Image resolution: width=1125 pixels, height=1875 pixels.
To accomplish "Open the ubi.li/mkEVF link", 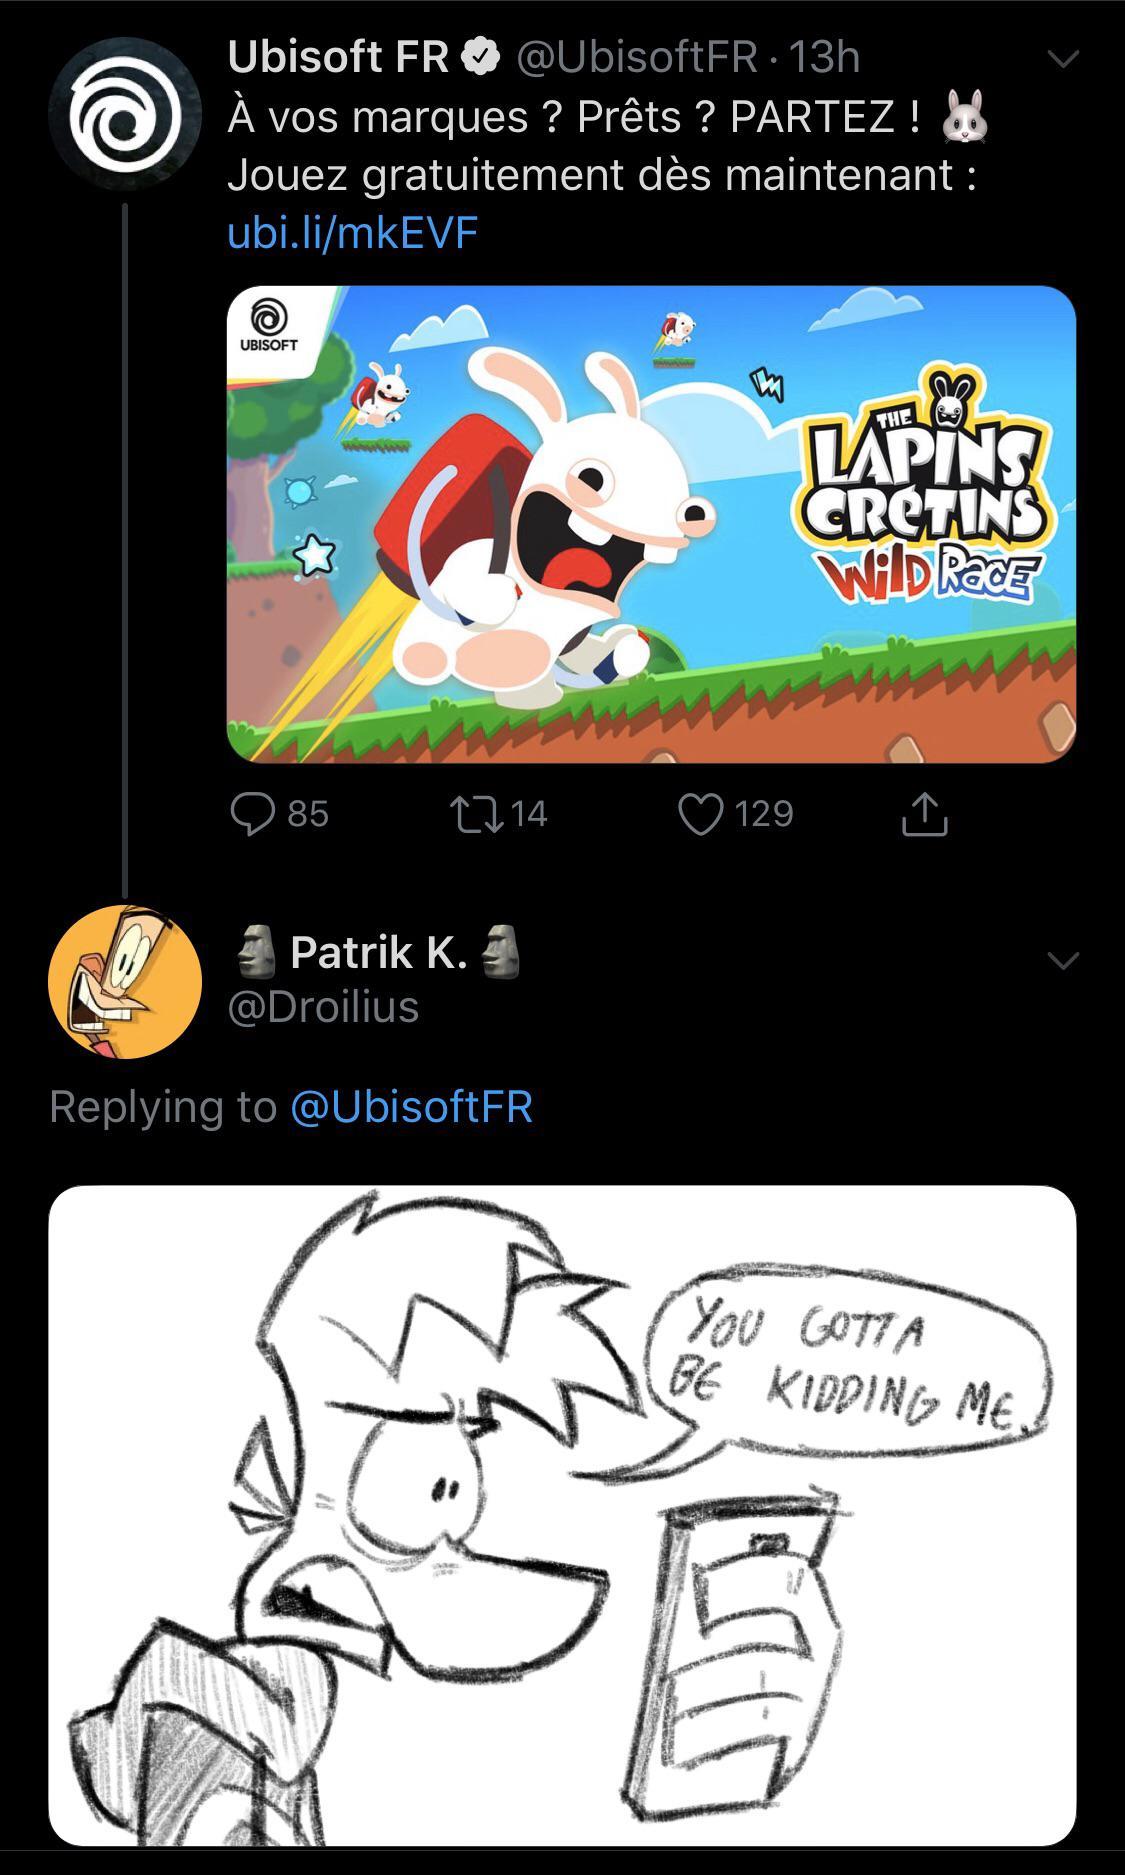I will pyautogui.click(x=353, y=233).
